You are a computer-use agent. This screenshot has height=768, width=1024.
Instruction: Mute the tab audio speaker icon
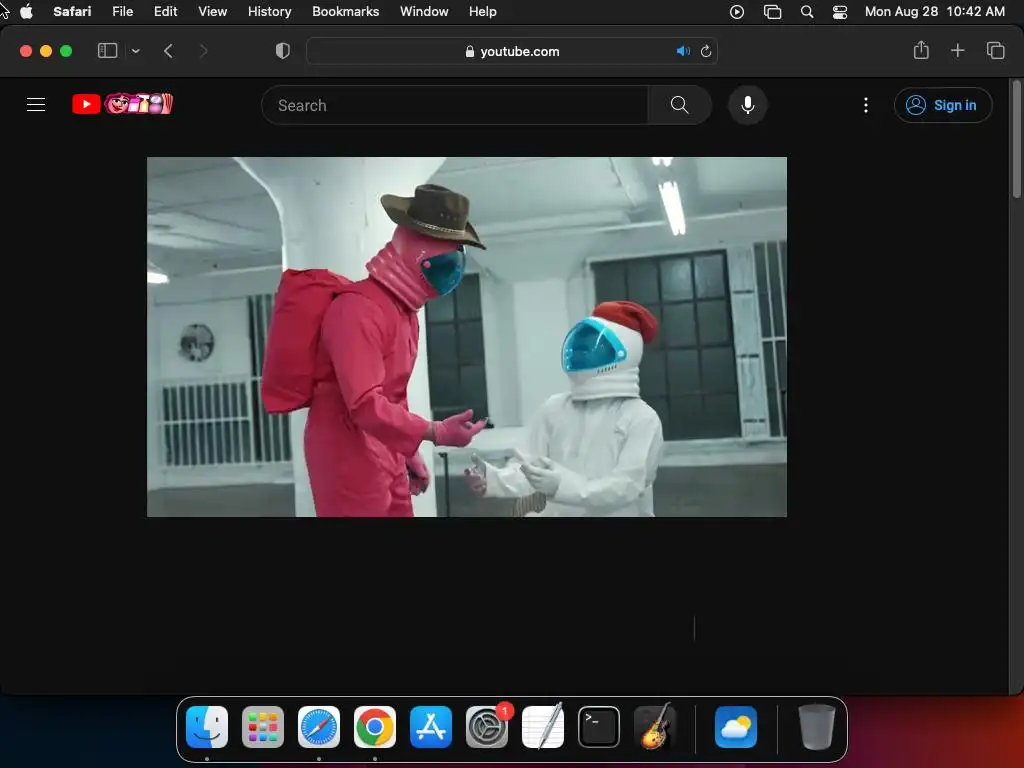coord(683,51)
